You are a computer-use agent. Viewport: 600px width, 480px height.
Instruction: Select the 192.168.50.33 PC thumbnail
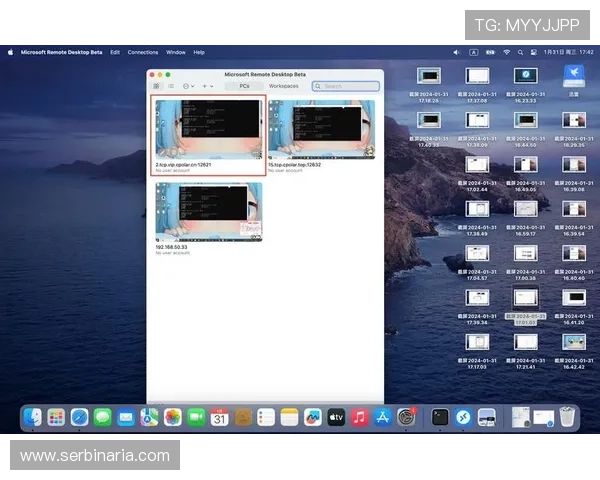209,212
